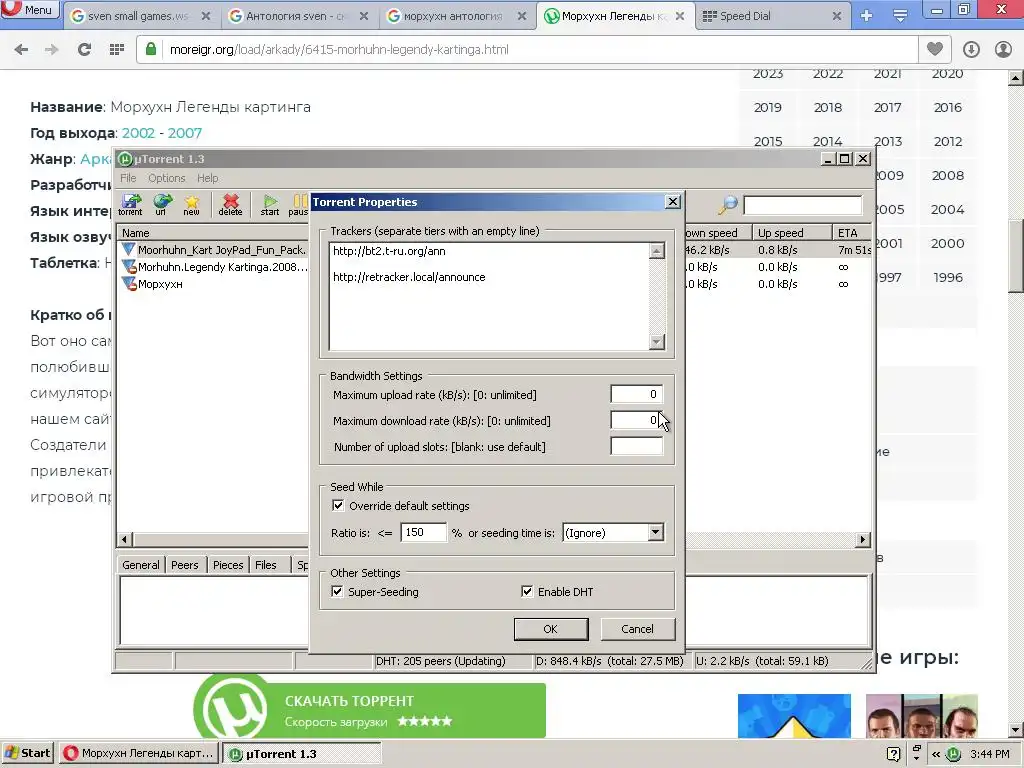Click the uTorrent search text box
The height and width of the screenshot is (768, 1024).
(803, 205)
